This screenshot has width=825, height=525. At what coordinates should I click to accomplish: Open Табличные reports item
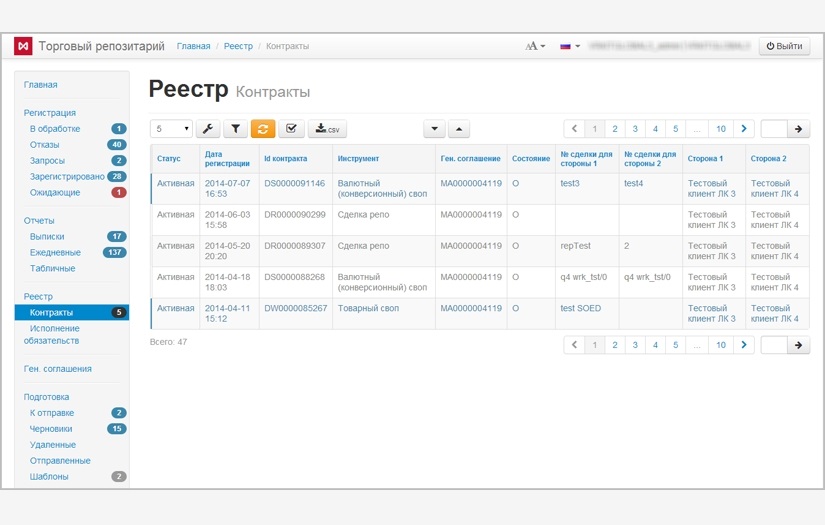point(53,268)
